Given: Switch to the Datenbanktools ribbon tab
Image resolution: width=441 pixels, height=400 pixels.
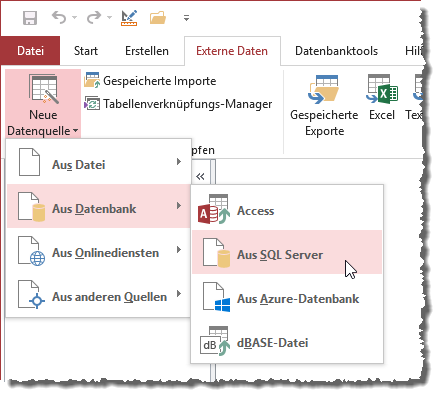Looking at the screenshot, I should (x=336, y=51).
